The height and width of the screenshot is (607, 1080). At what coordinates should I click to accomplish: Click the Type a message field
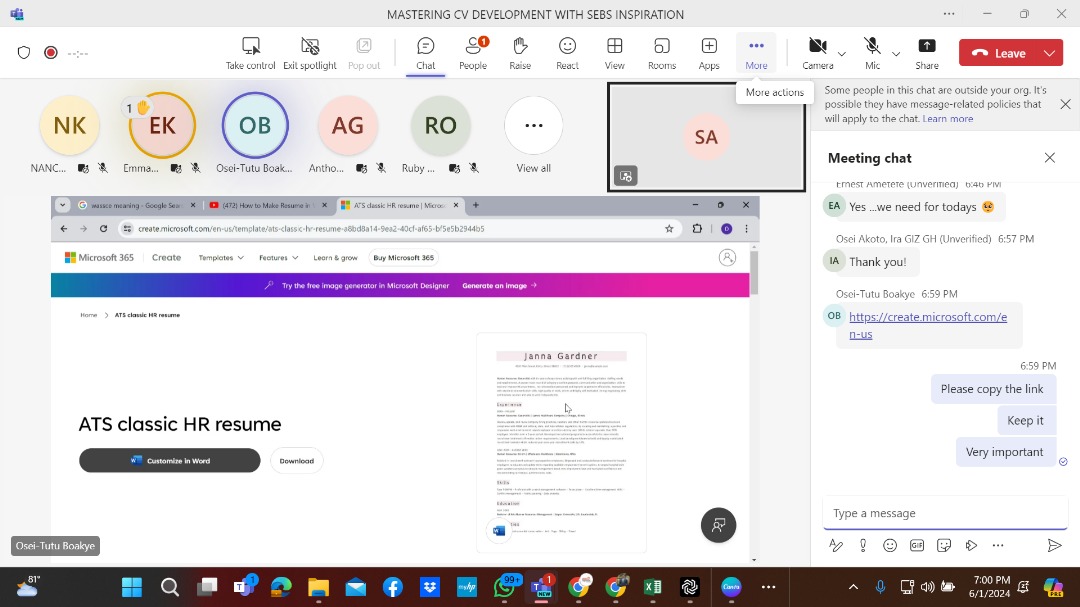coord(940,513)
